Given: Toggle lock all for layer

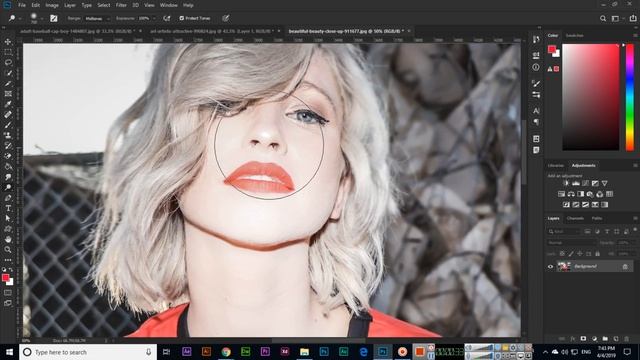Looking at the screenshot, I should pos(598,253).
